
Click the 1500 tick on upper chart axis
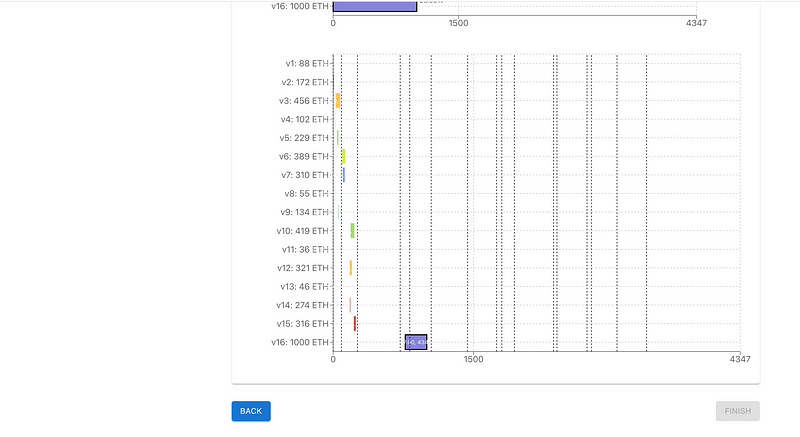click(x=458, y=23)
